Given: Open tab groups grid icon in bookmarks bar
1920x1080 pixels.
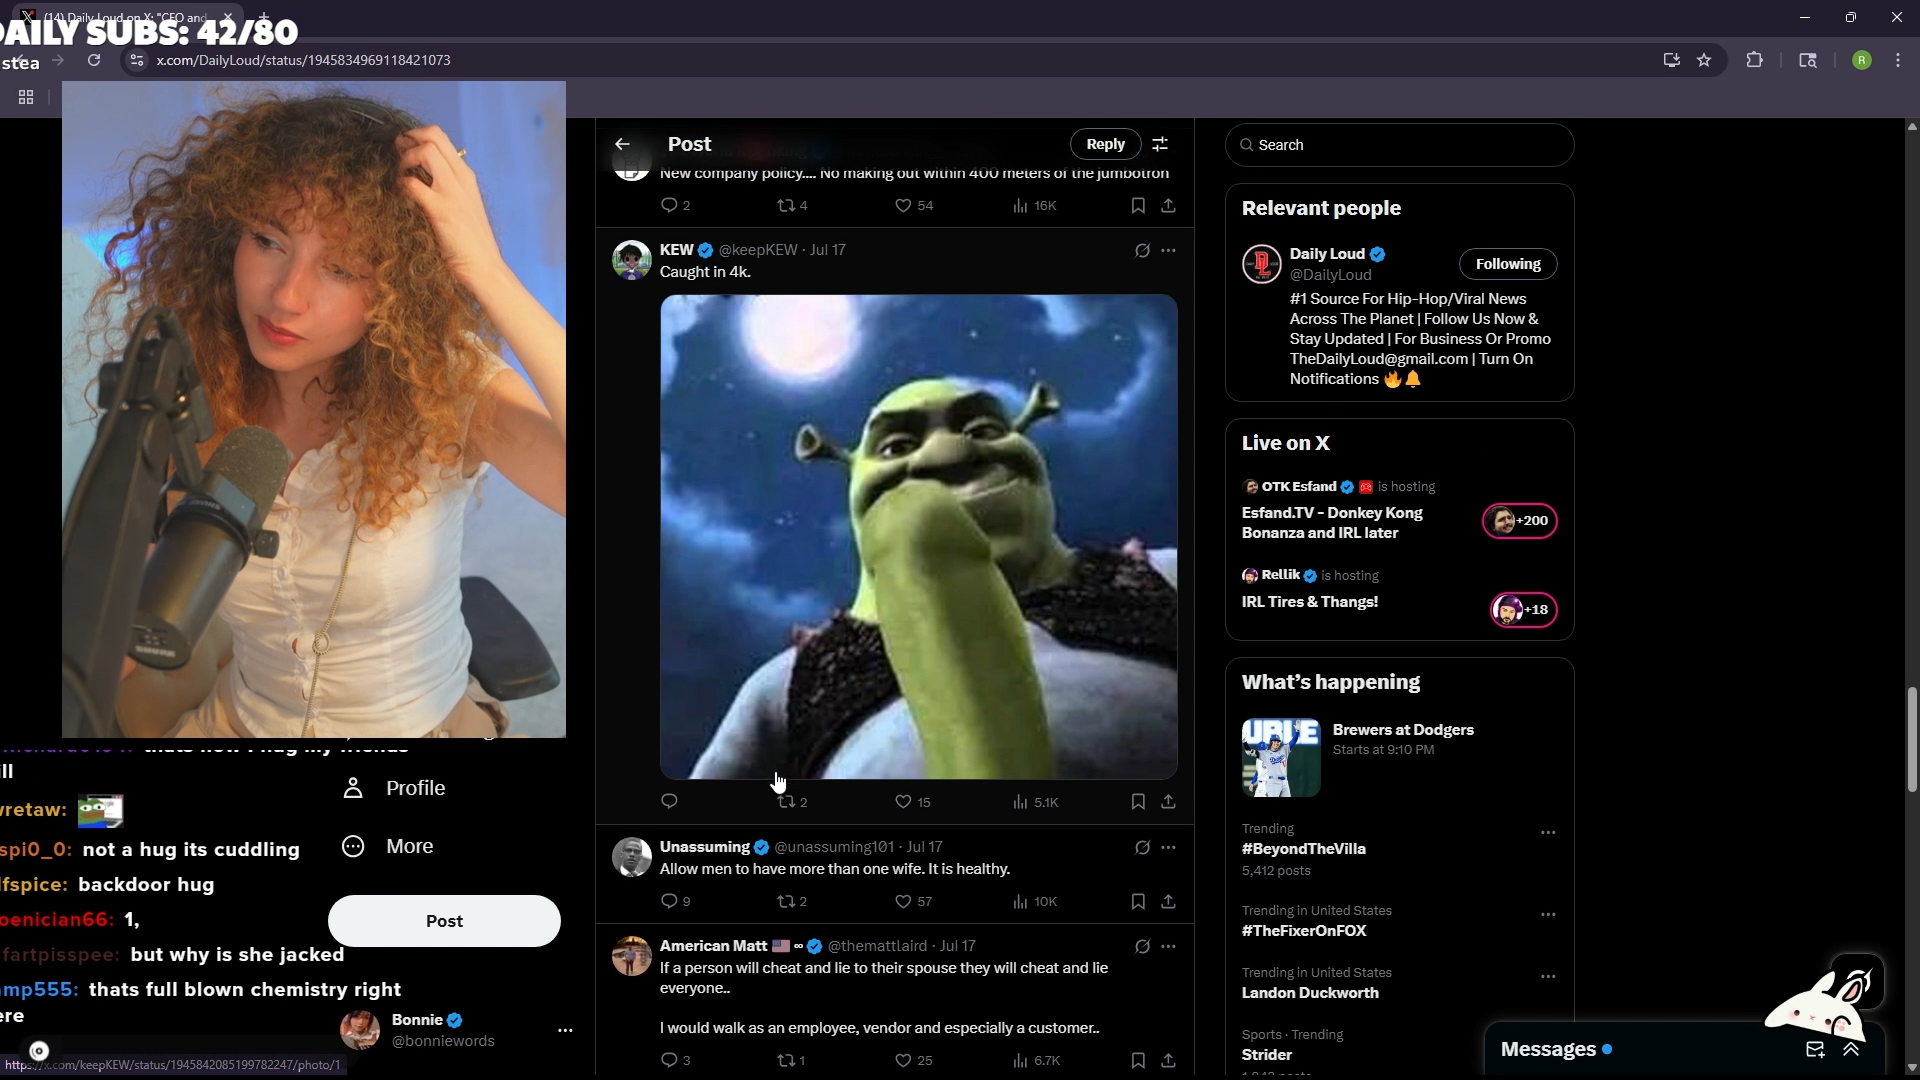Looking at the screenshot, I should pos(26,97).
